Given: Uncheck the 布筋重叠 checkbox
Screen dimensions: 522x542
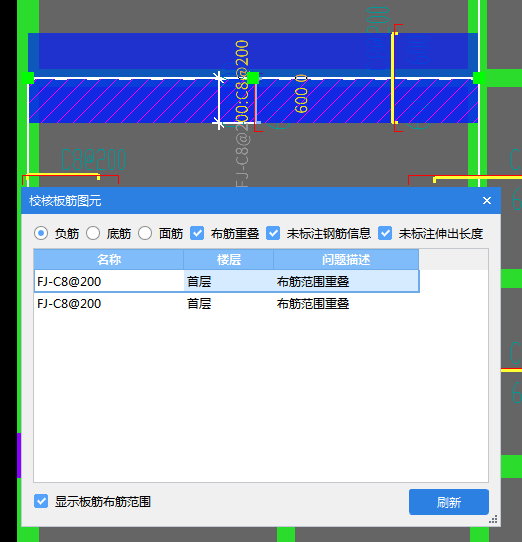Looking at the screenshot, I should click(x=197, y=233).
